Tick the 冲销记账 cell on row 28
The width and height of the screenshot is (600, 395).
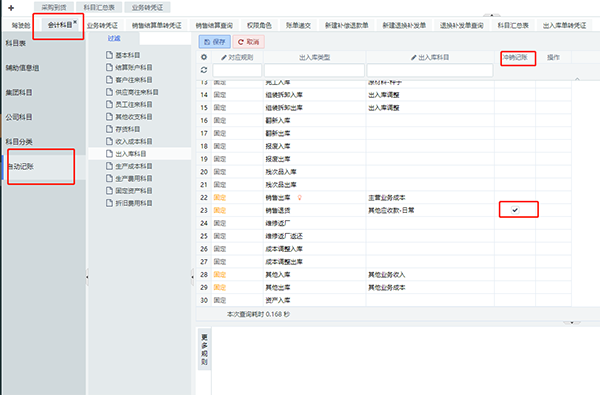coord(515,274)
